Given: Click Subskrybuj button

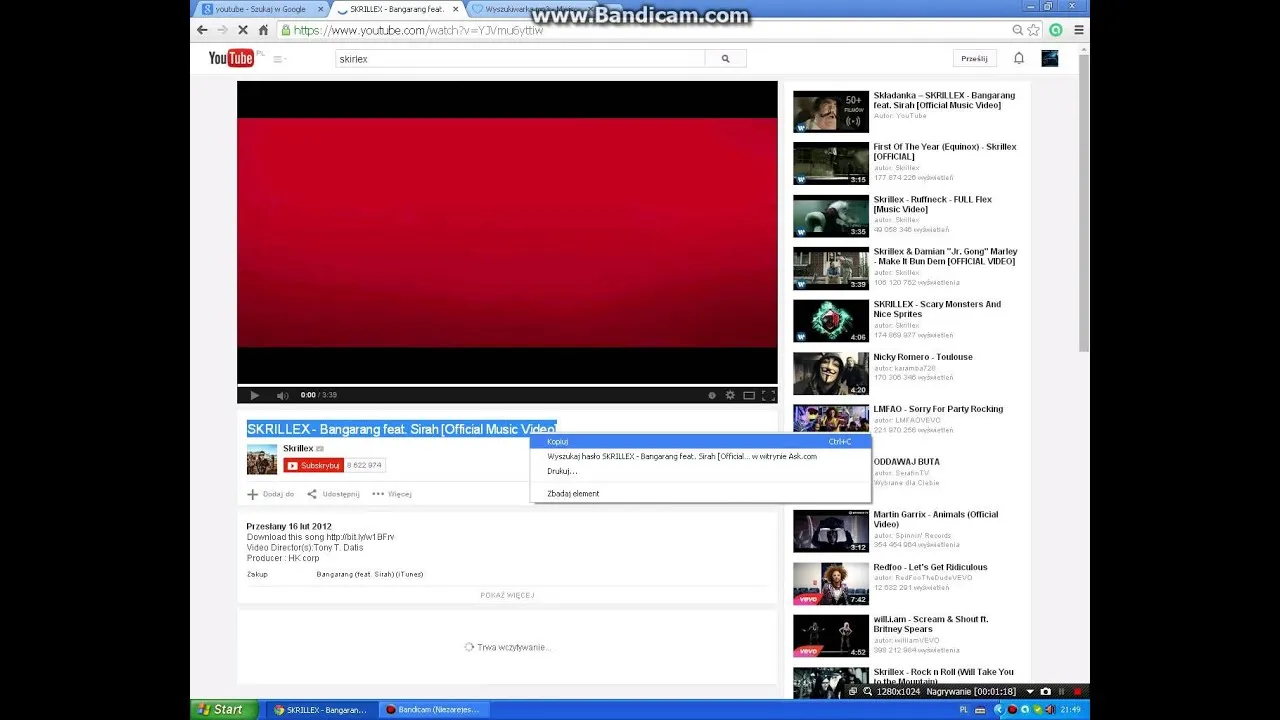Looking at the screenshot, I should click(x=313, y=465).
